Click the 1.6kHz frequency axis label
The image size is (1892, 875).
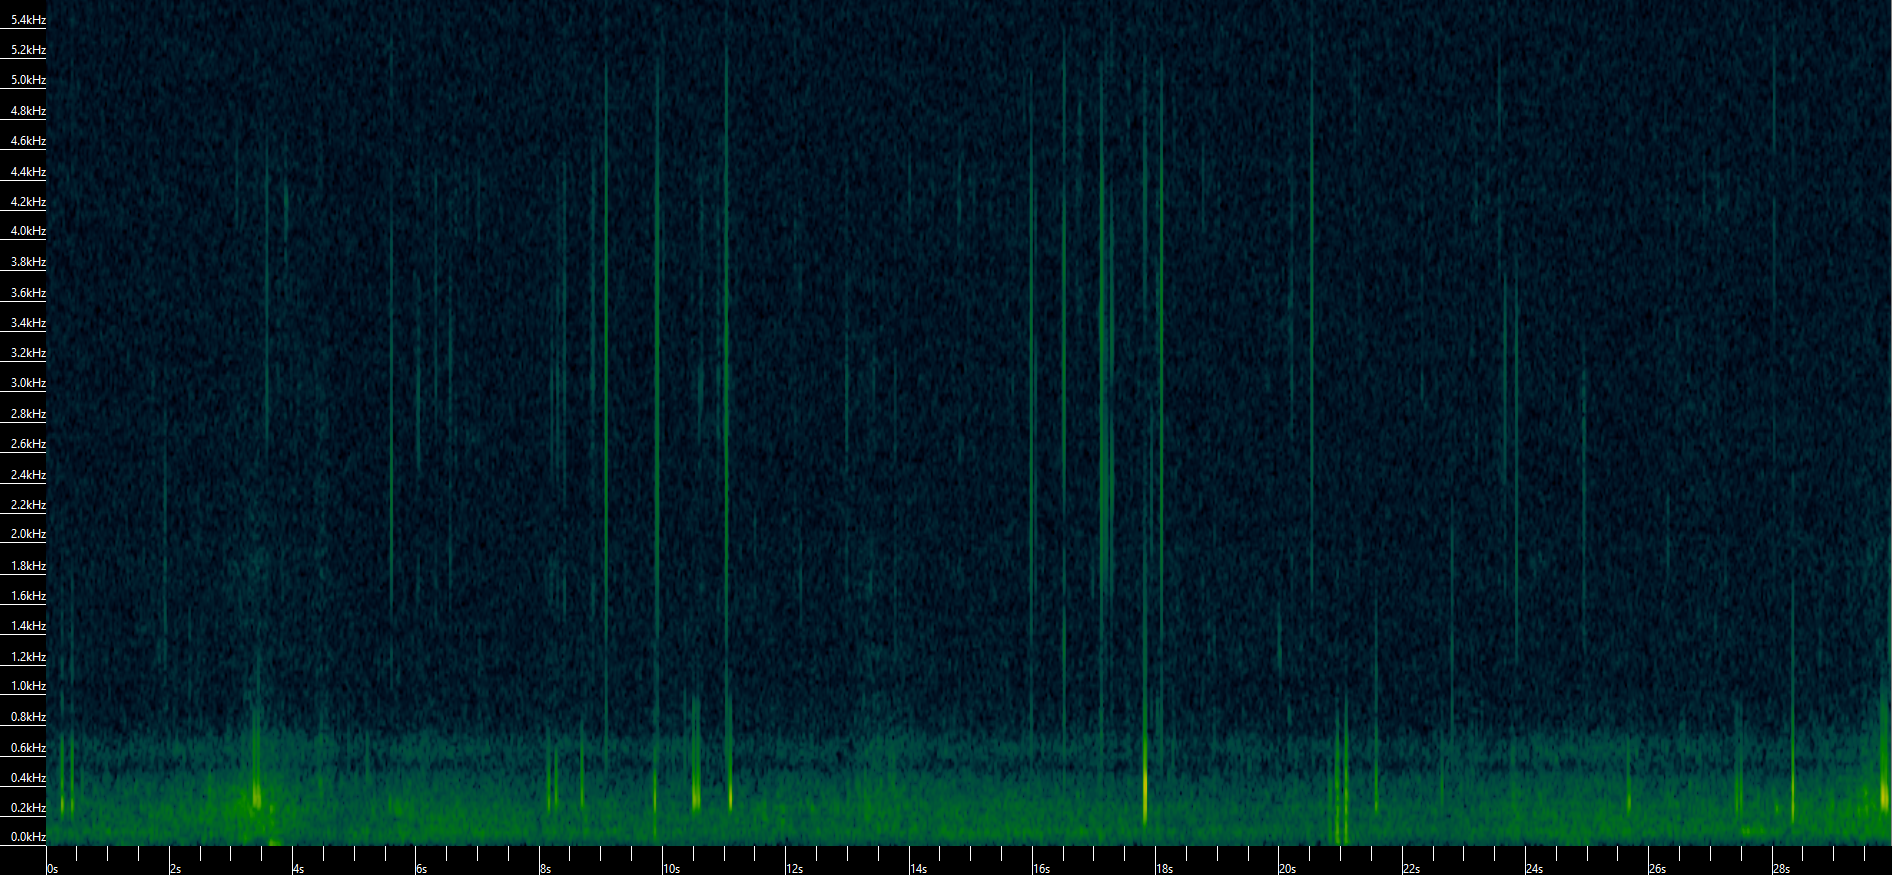pos(28,596)
